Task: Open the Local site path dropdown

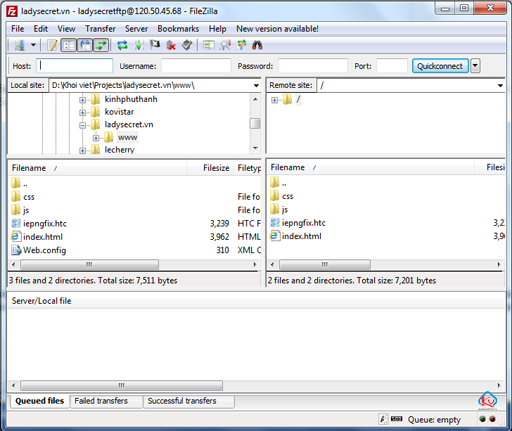Action: pos(256,86)
